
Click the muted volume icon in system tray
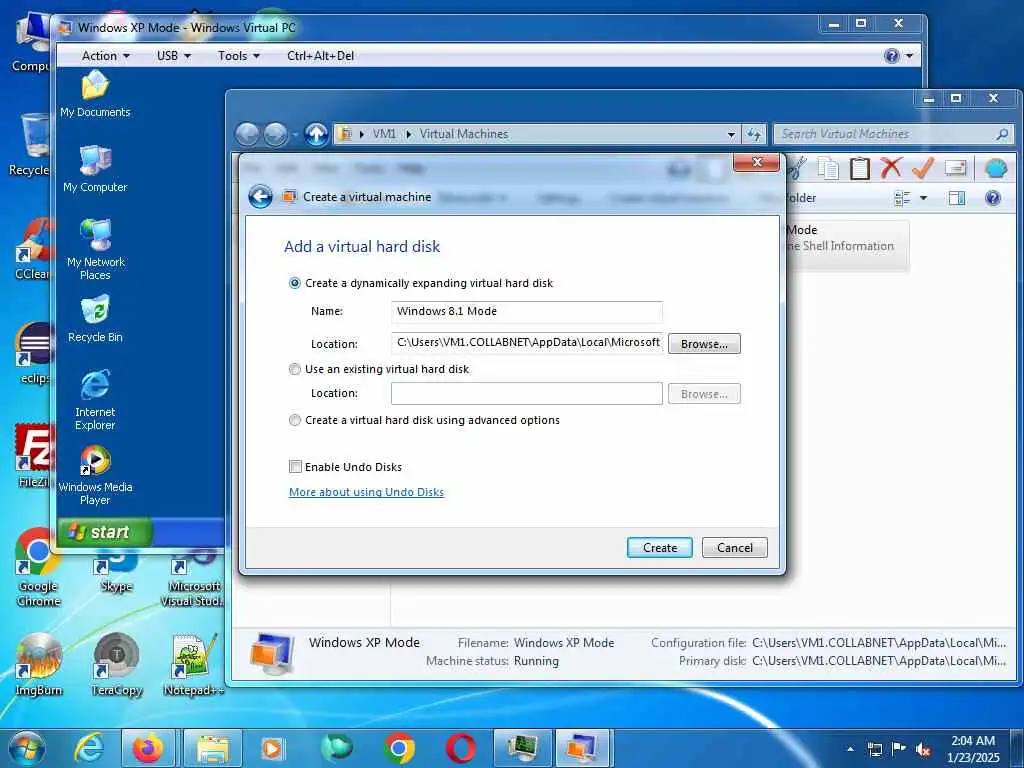923,749
